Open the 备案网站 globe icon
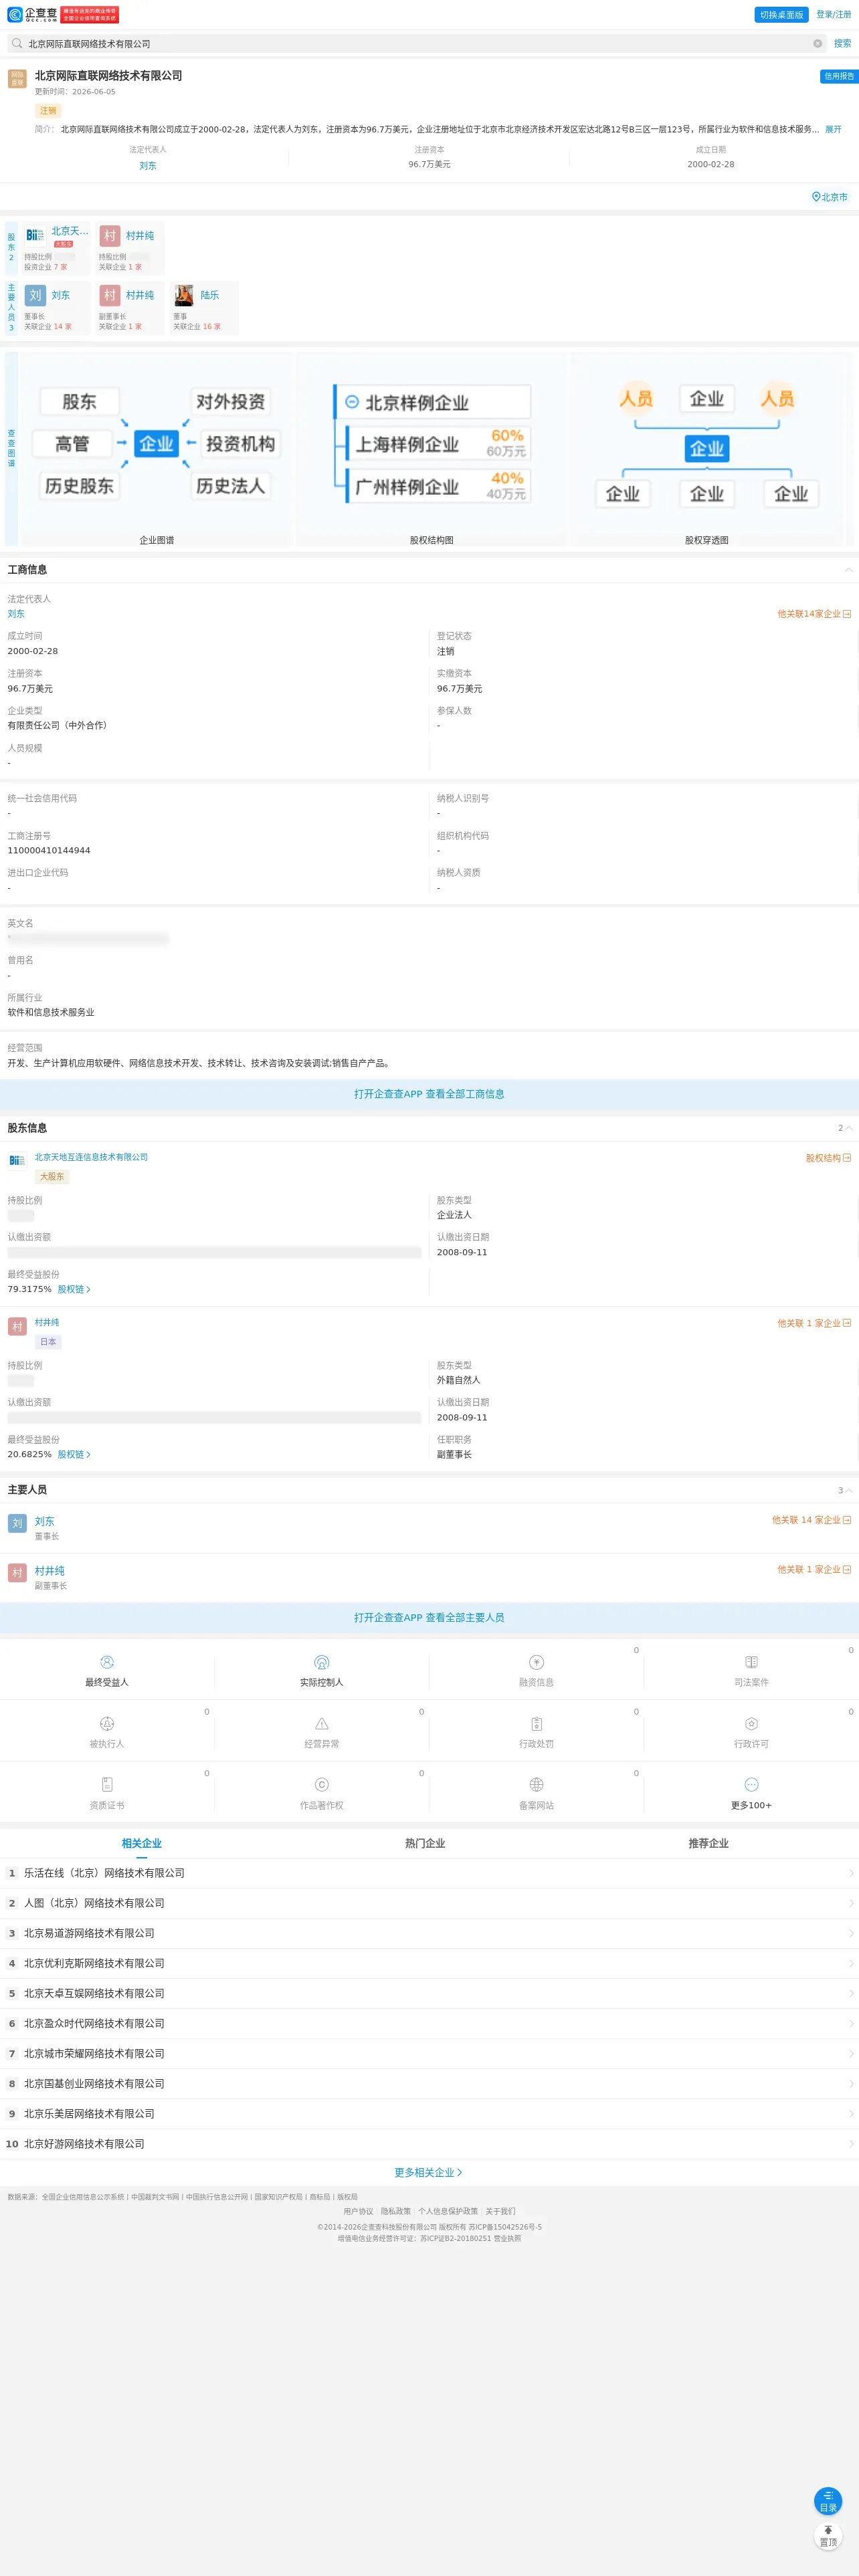Image resolution: width=859 pixels, height=2576 pixels. (536, 1784)
